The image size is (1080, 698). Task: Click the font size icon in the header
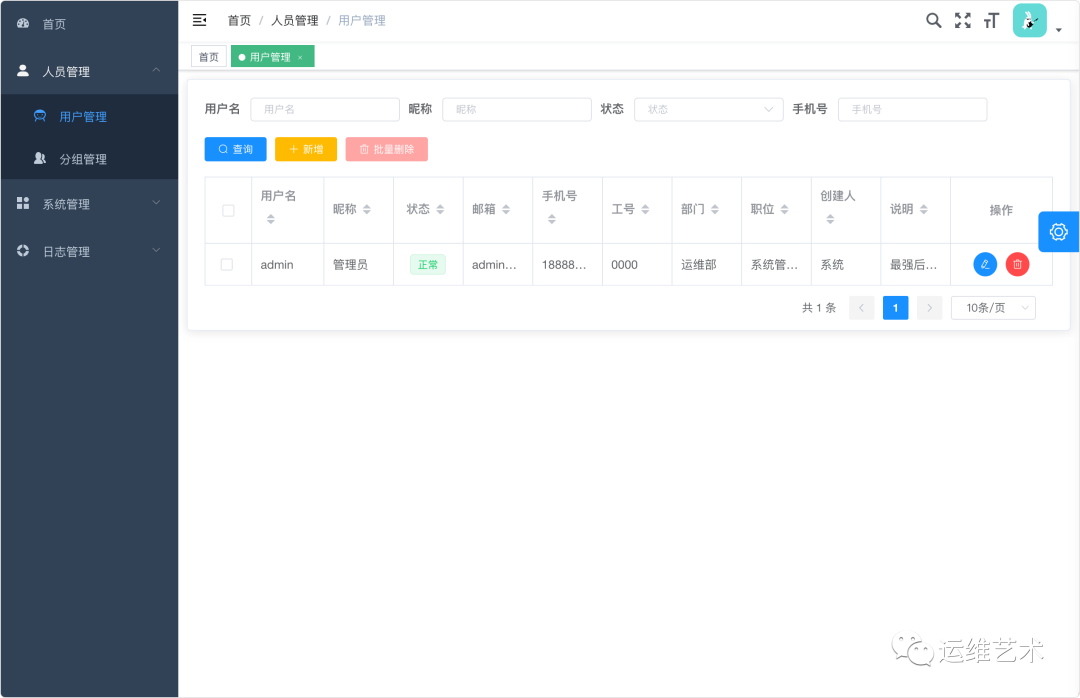991,20
